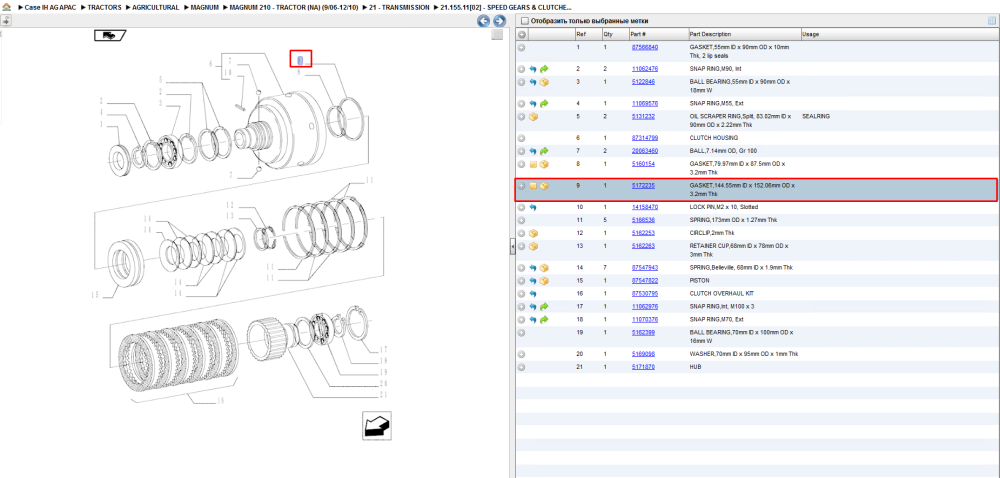Image resolution: width=1000 pixels, height=478 pixels.
Task: Click the blue arrow for CLUTCH OVERHAUL KIT
Action: (x=533, y=294)
